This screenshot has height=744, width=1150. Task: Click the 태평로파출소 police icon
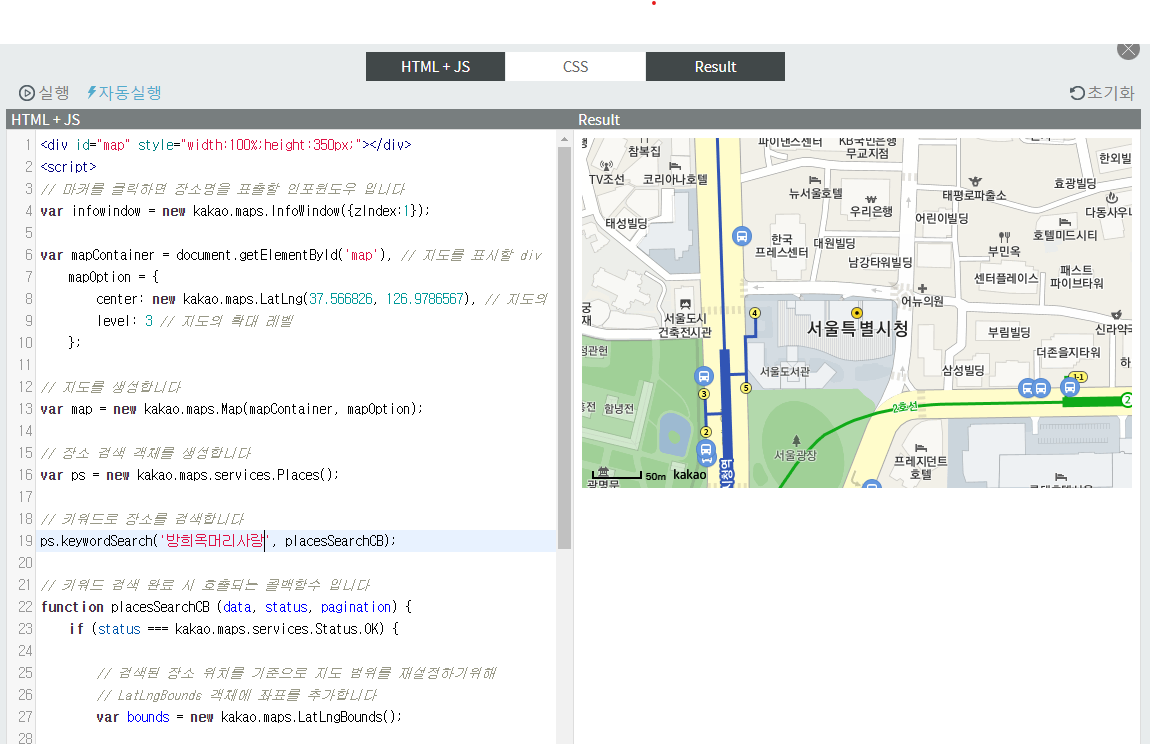point(975,182)
